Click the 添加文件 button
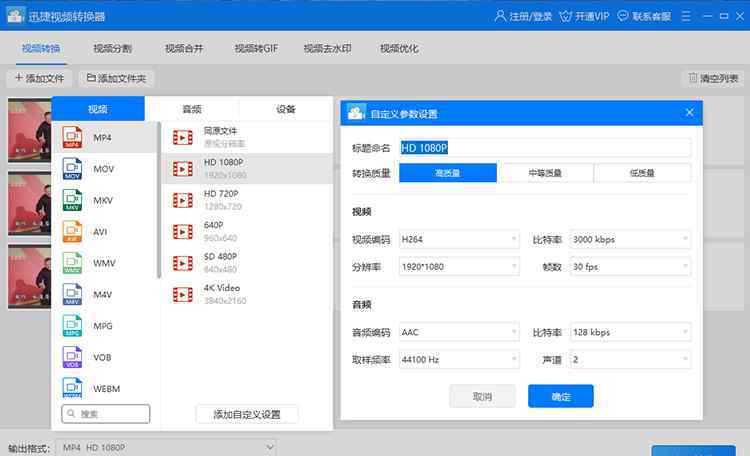This screenshot has height=456, width=750. coord(39,78)
